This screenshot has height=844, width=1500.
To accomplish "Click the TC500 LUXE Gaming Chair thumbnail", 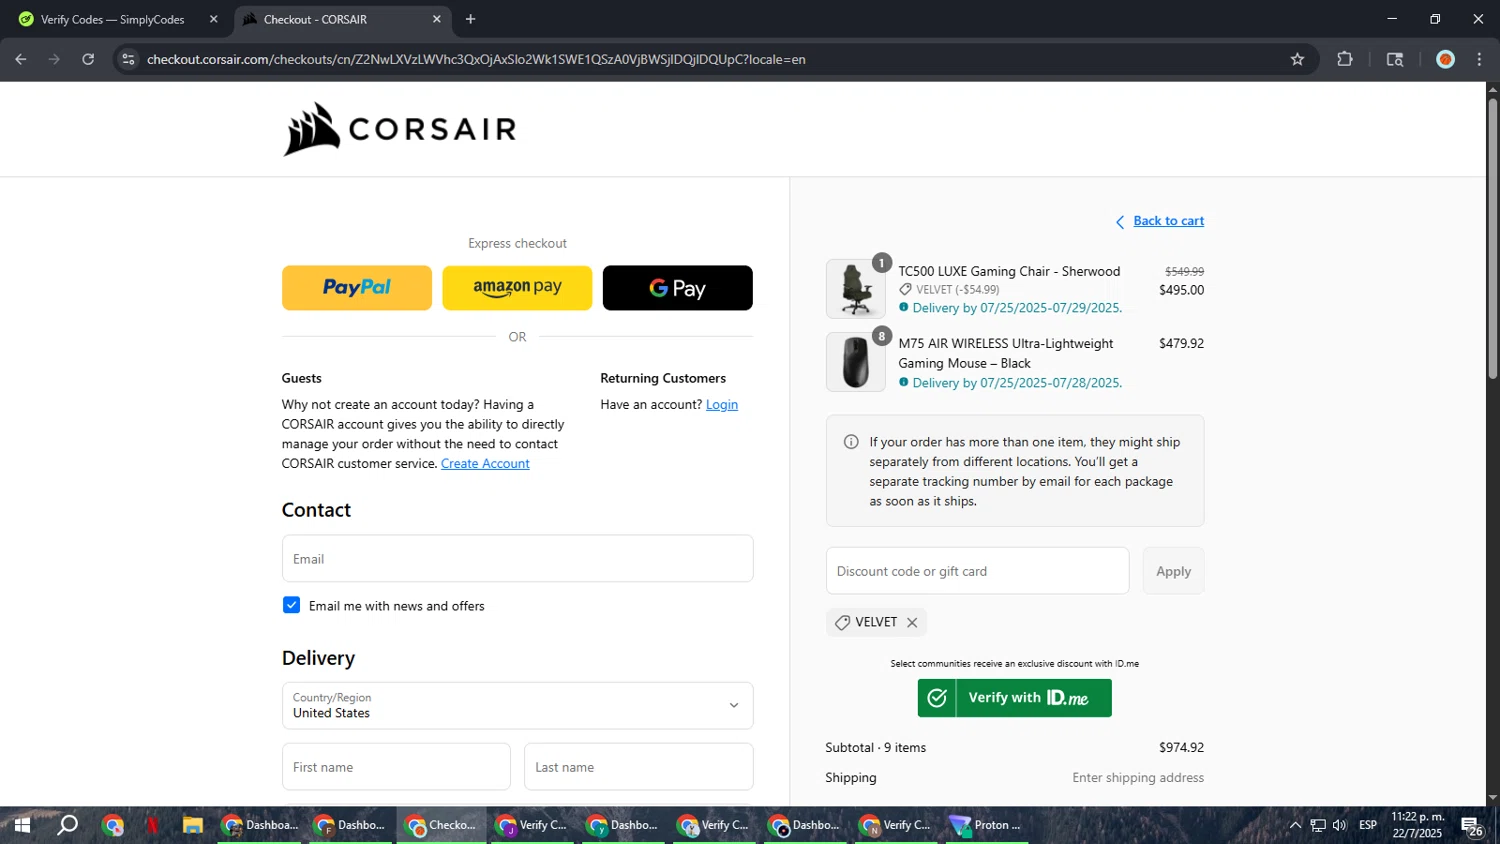I will (856, 289).
